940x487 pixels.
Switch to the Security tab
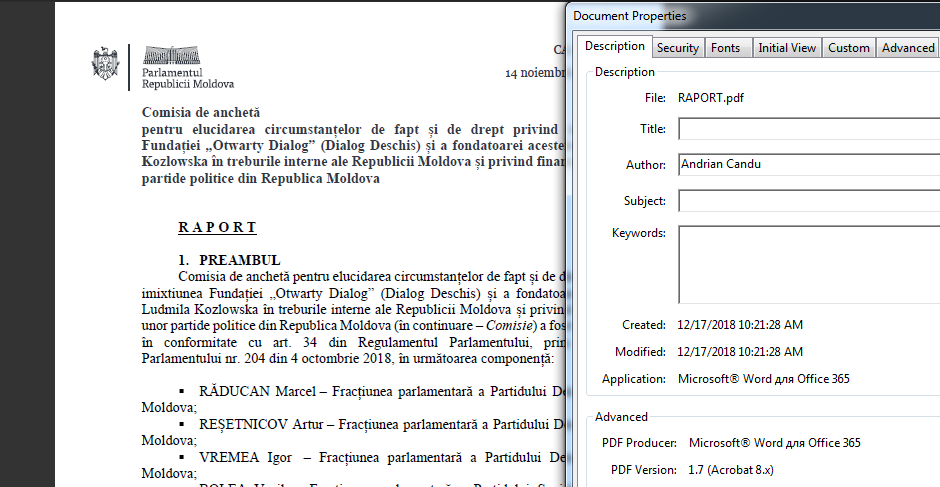click(677, 48)
